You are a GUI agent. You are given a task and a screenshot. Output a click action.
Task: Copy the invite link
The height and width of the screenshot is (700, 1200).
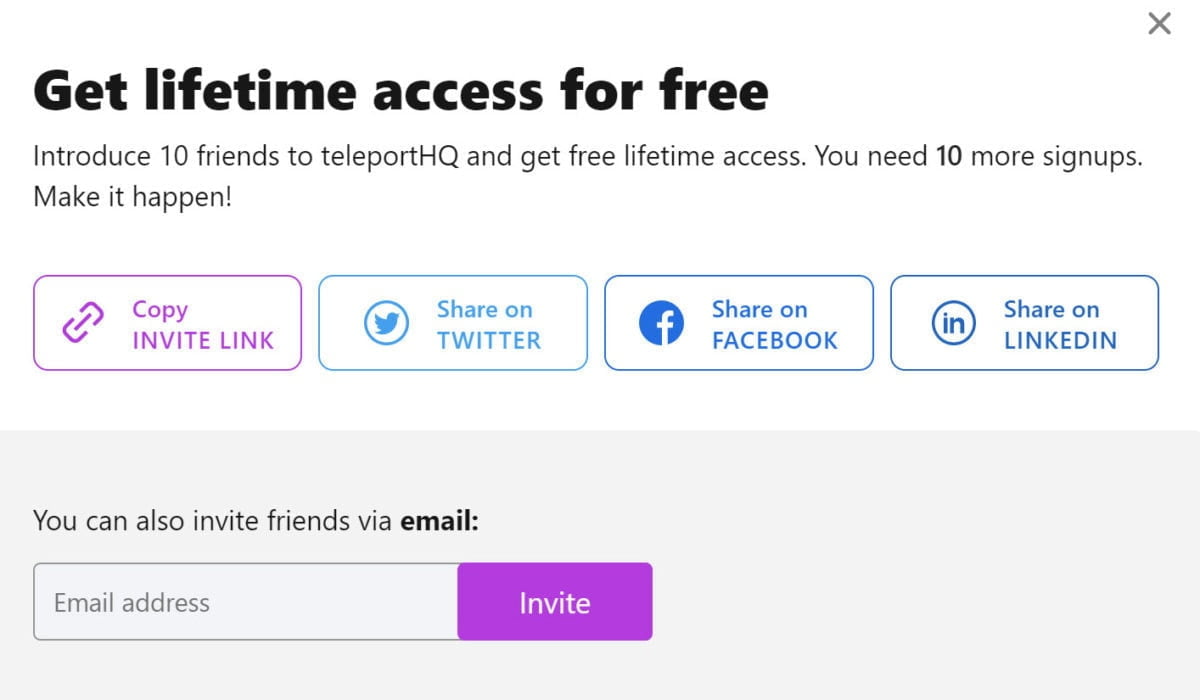coord(166,323)
